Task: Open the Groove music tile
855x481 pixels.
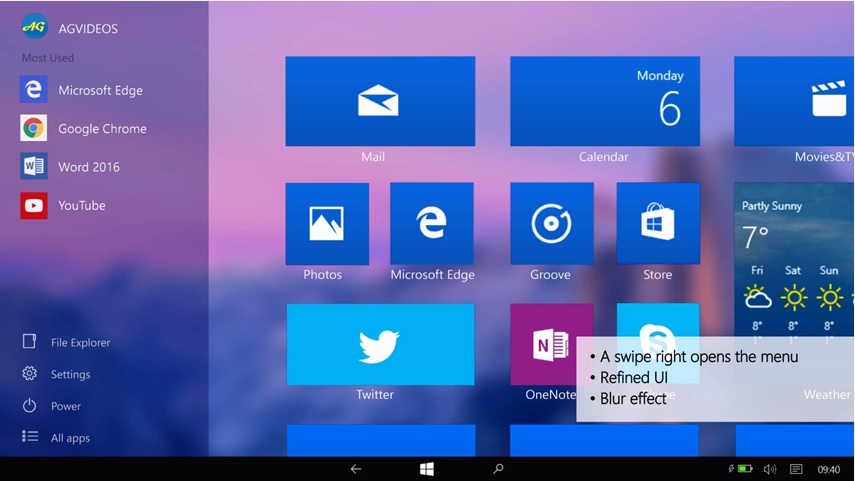Action: pyautogui.click(x=552, y=224)
